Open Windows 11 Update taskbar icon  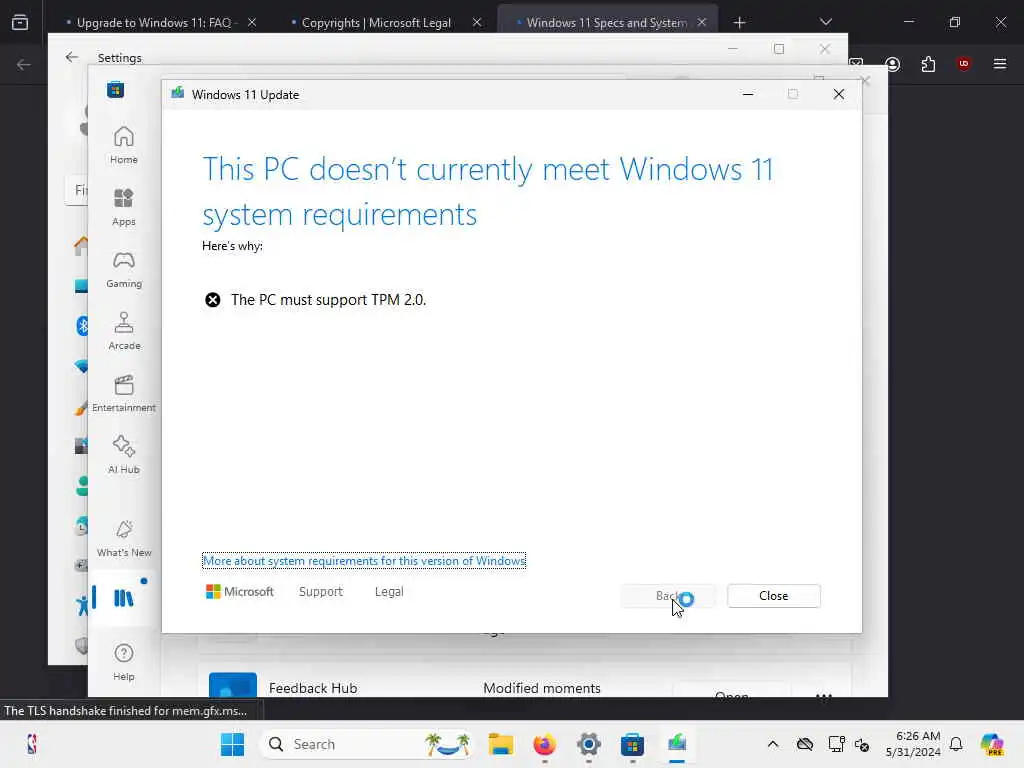677,744
